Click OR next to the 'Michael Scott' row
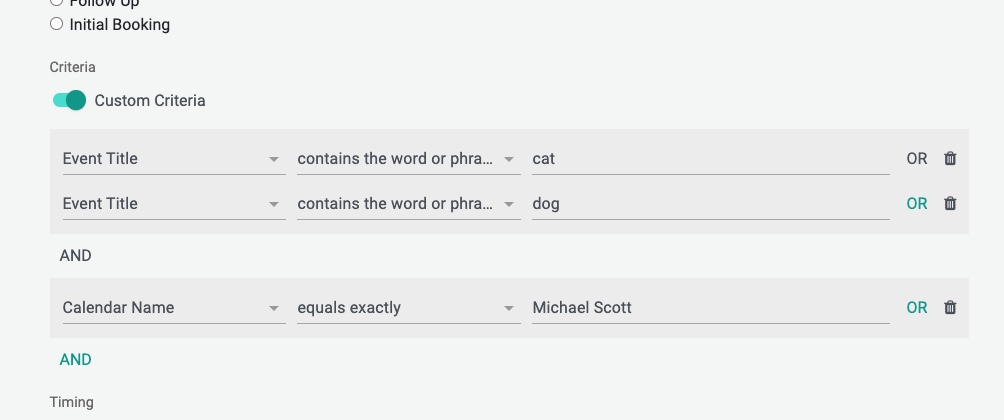Viewport: 1004px width, 420px height. (917, 307)
